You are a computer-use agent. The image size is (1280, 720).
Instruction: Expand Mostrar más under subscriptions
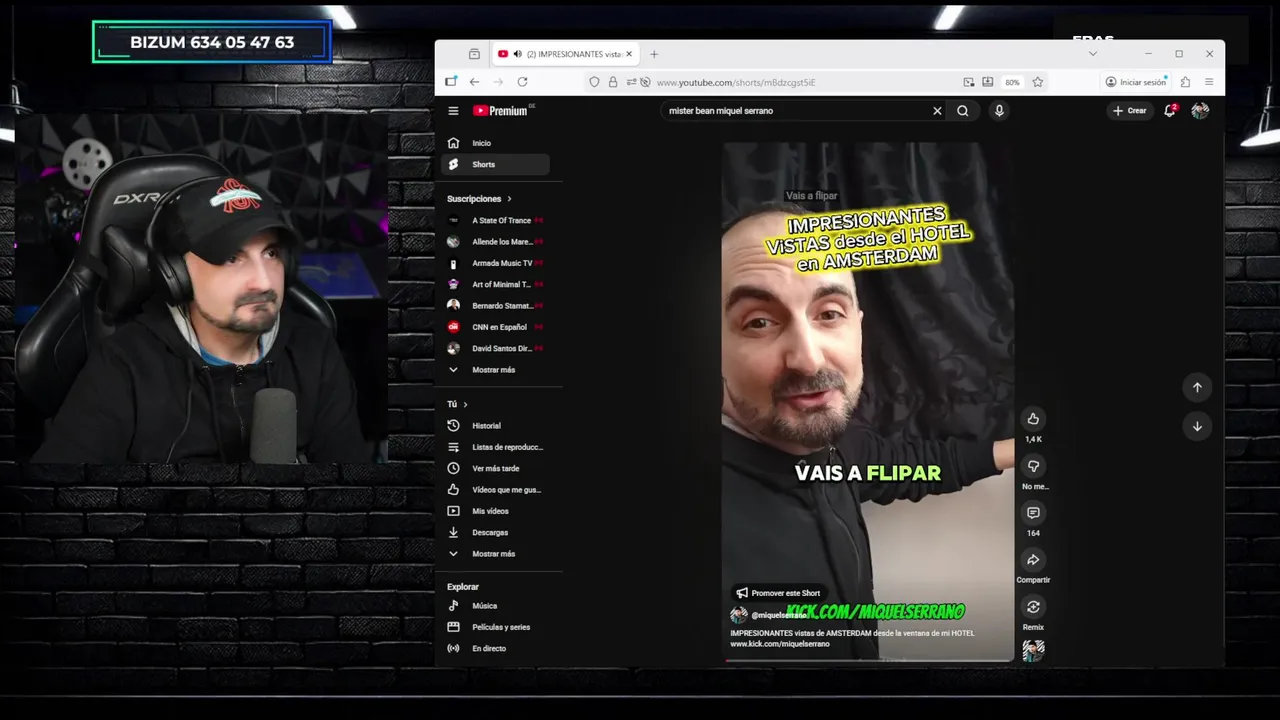pyautogui.click(x=495, y=370)
